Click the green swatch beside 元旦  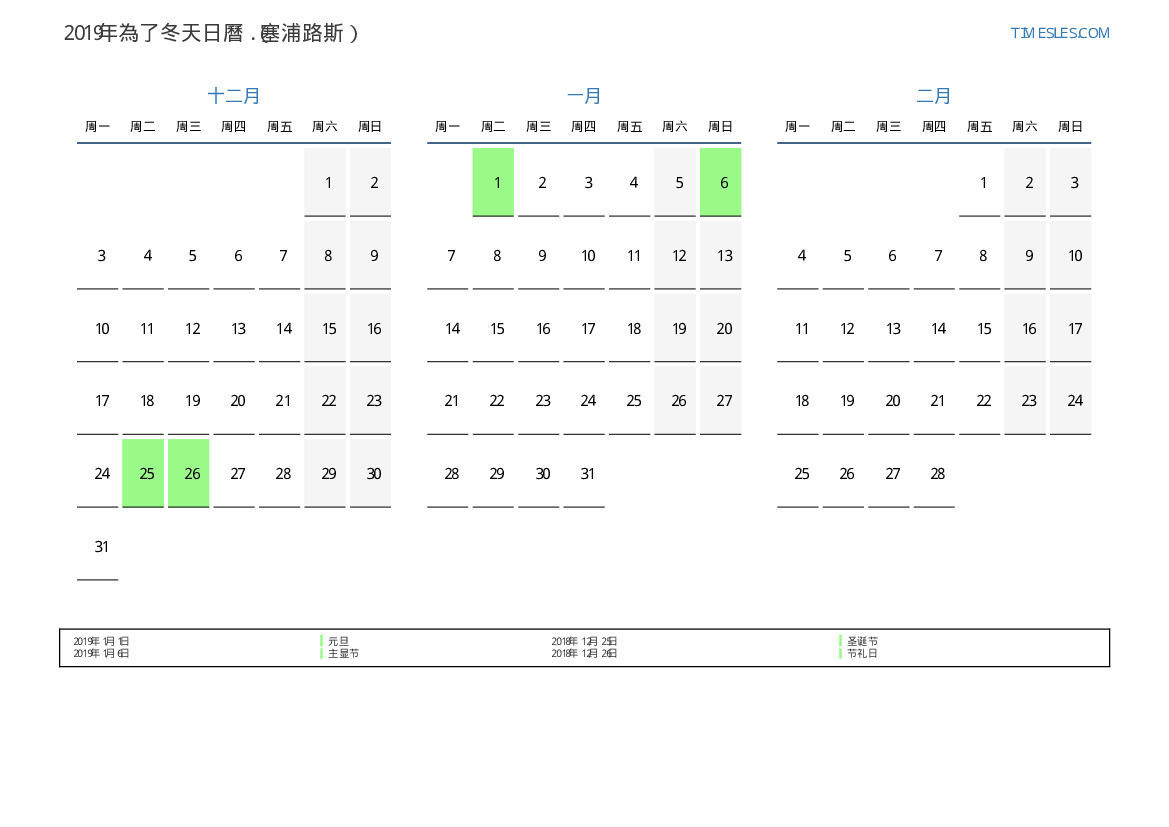[x=321, y=641]
